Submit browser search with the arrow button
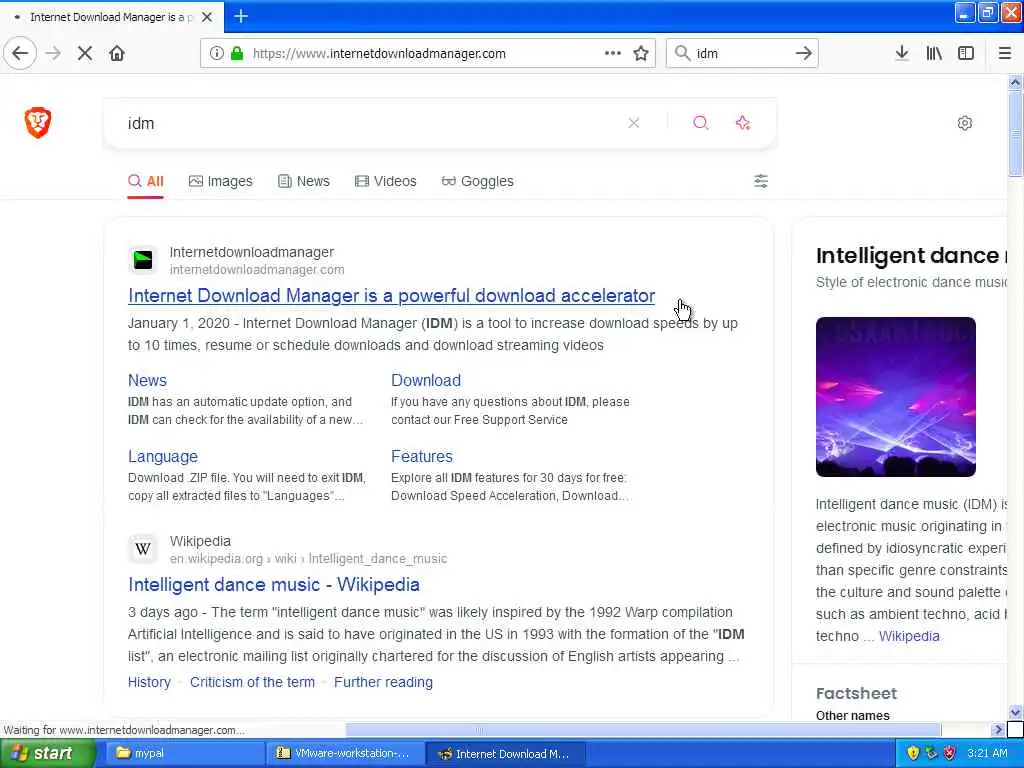The width and height of the screenshot is (1024, 768). coord(804,53)
